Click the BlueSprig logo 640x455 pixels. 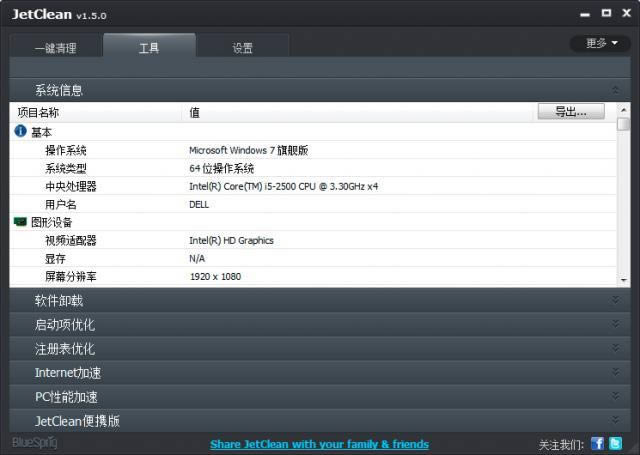point(35,442)
